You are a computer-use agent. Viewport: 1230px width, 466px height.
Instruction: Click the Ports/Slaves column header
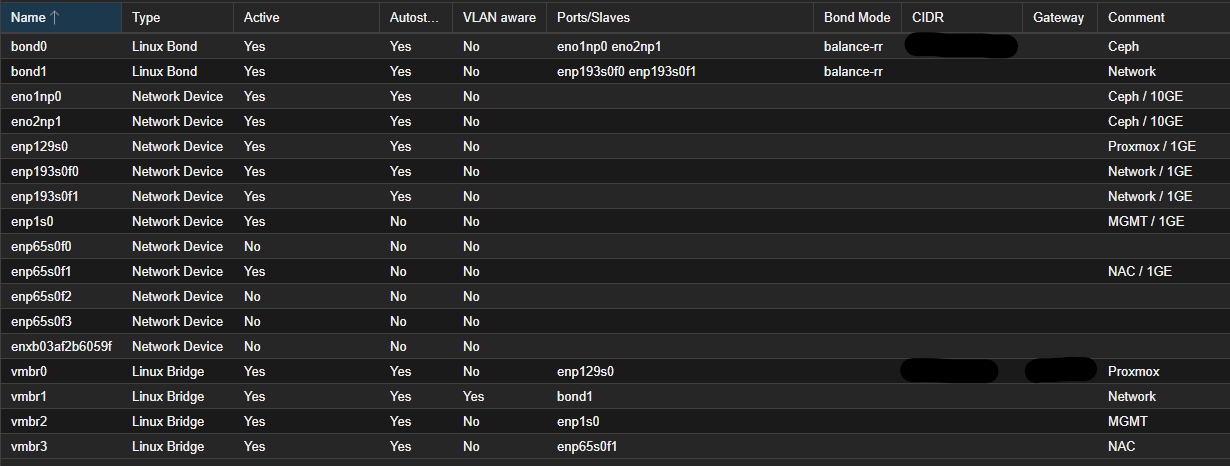point(593,17)
